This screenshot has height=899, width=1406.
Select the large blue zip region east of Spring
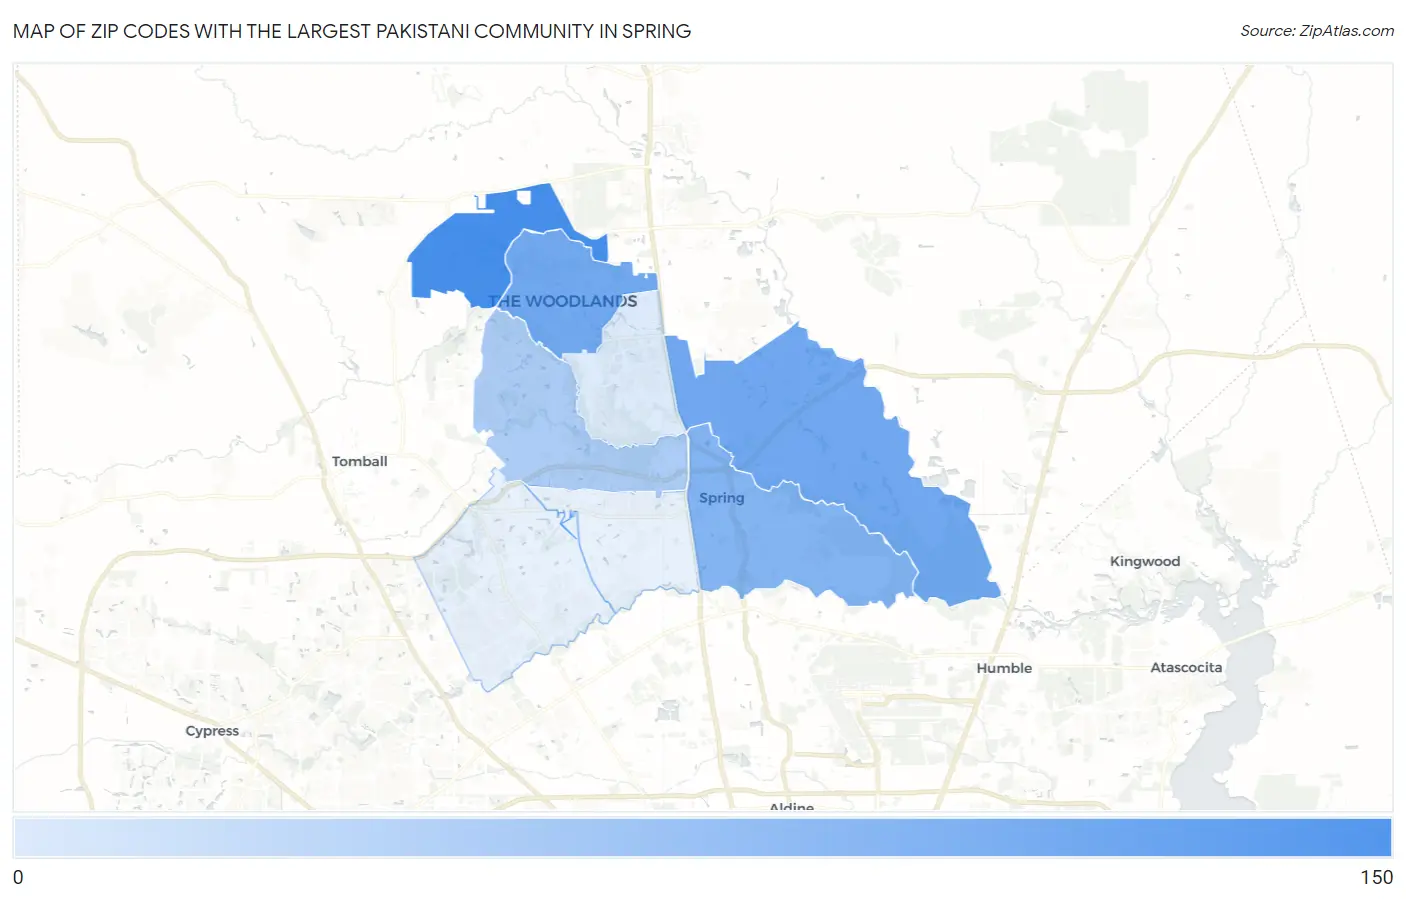(830, 430)
